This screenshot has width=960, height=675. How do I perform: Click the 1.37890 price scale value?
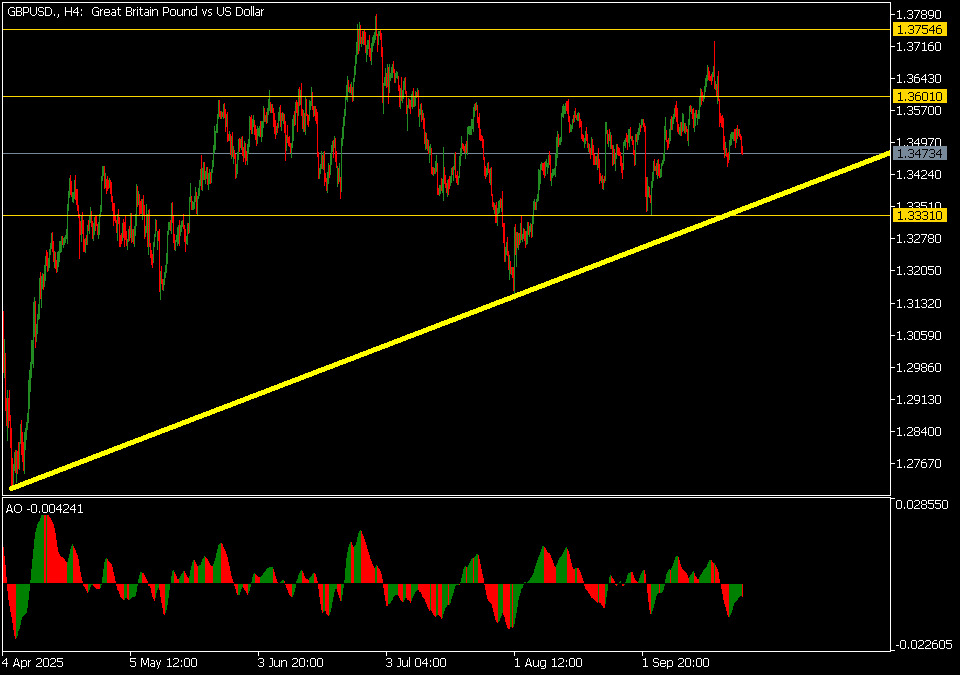point(918,14)
